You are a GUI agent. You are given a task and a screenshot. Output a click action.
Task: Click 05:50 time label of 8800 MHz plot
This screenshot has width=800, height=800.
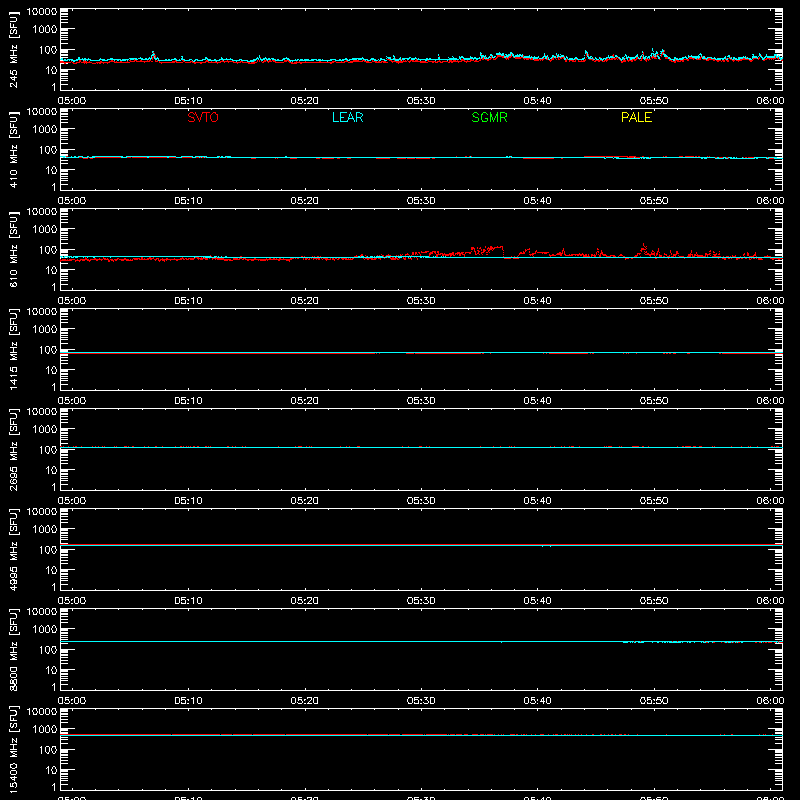point(654,701)
